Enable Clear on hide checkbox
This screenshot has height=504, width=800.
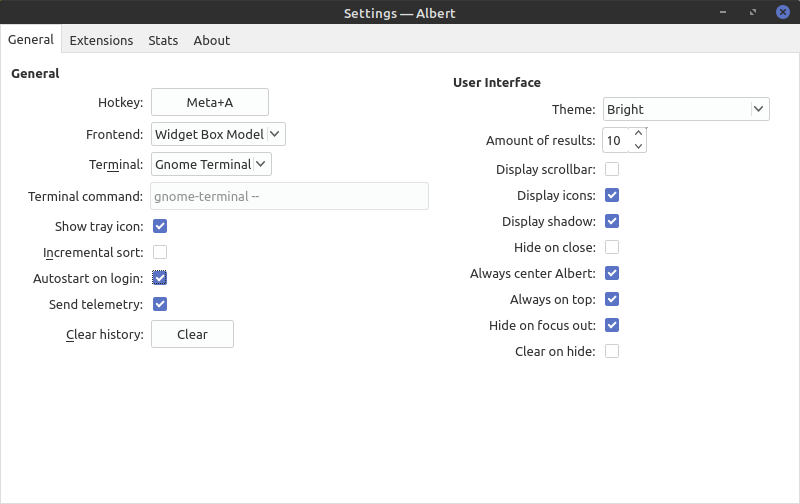point(612,351)
